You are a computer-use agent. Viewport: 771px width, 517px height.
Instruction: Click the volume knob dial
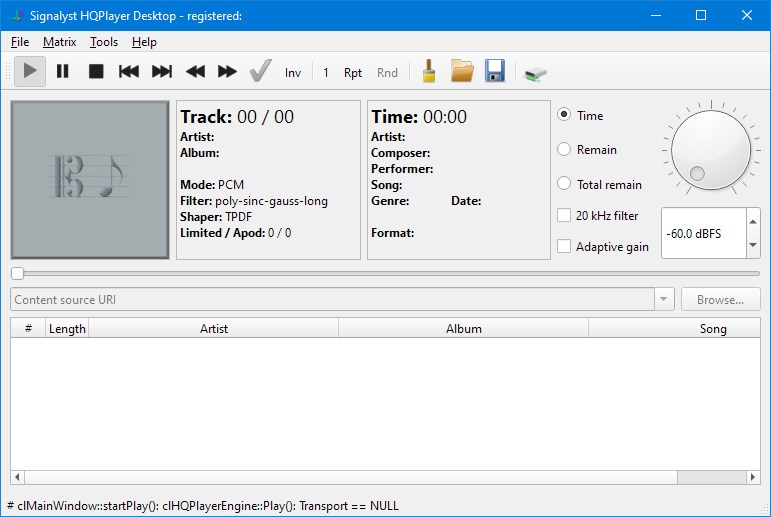pos(711,150)
